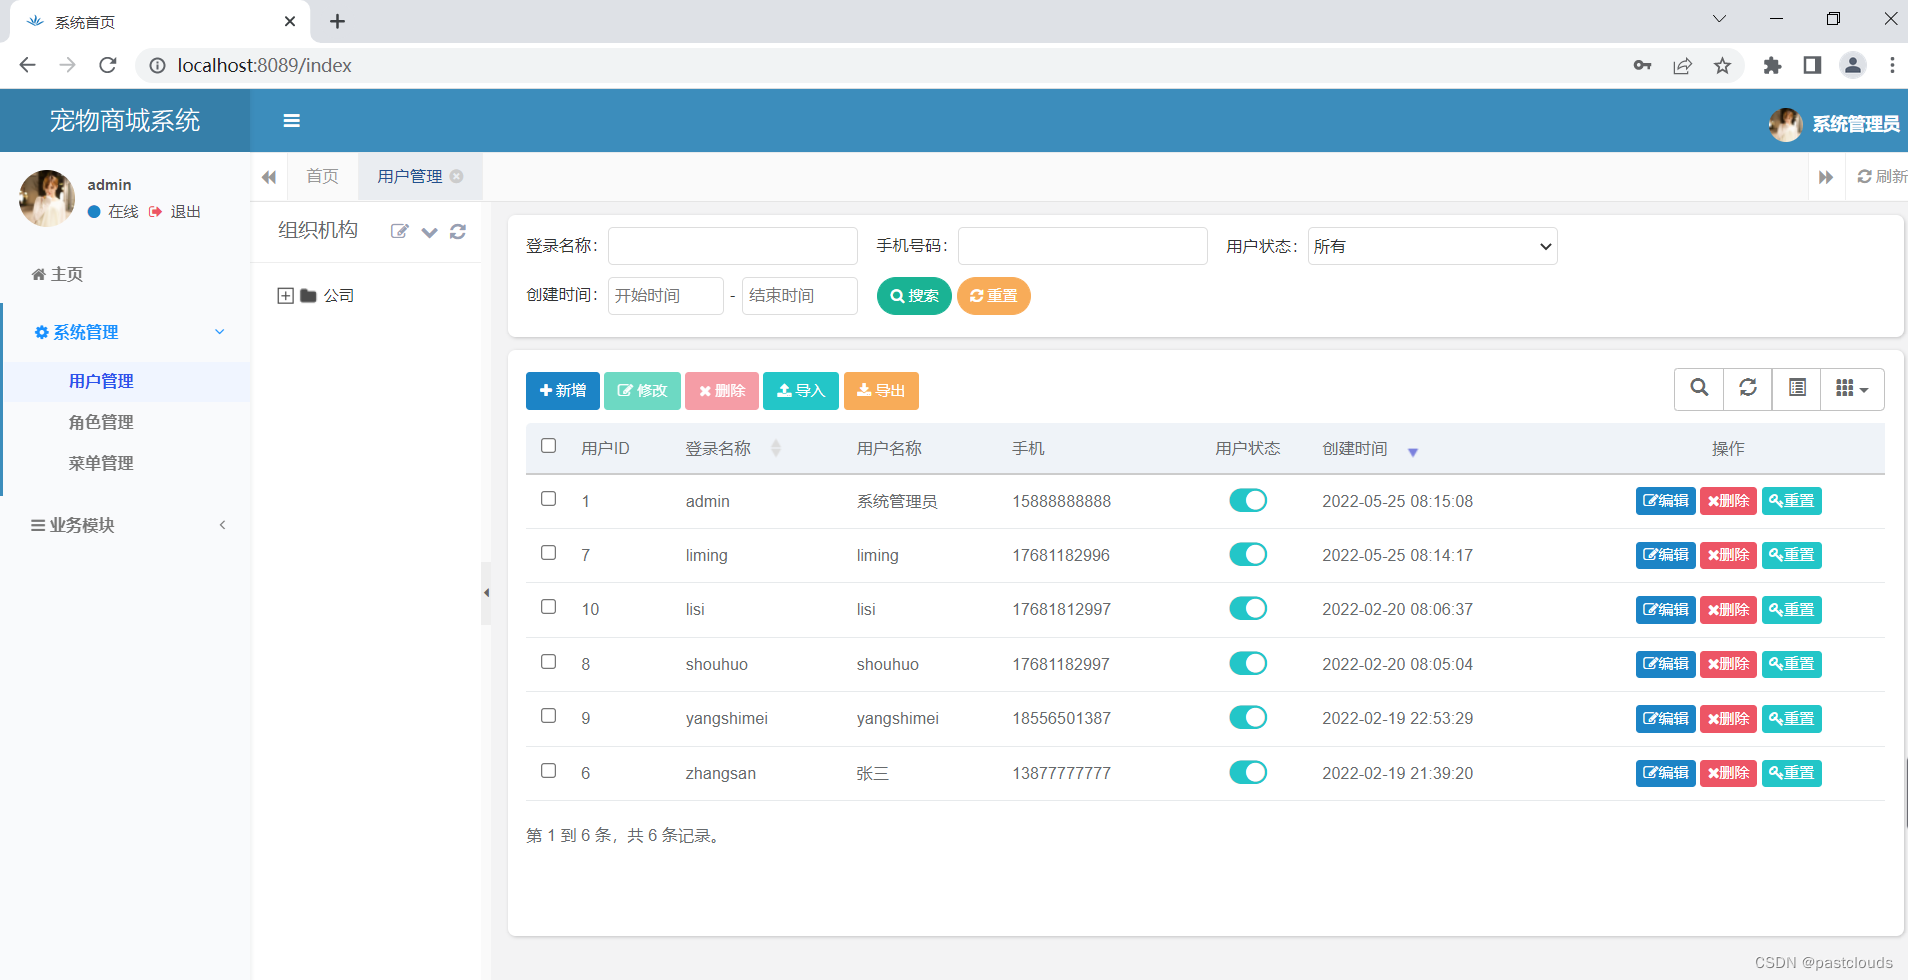Click 重置 for the lisi row
The image size is (1908, 980).
pyautogui.click(x=1792, y=610)
